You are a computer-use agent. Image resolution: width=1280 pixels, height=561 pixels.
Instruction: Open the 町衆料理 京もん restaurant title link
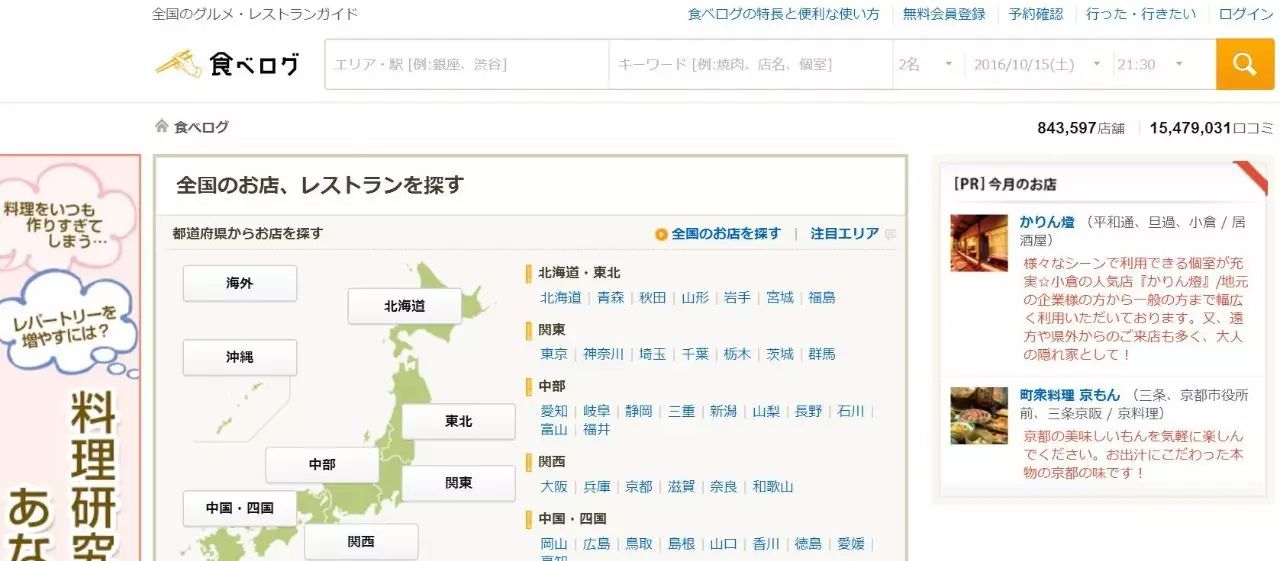click(x=1070, y=395)
